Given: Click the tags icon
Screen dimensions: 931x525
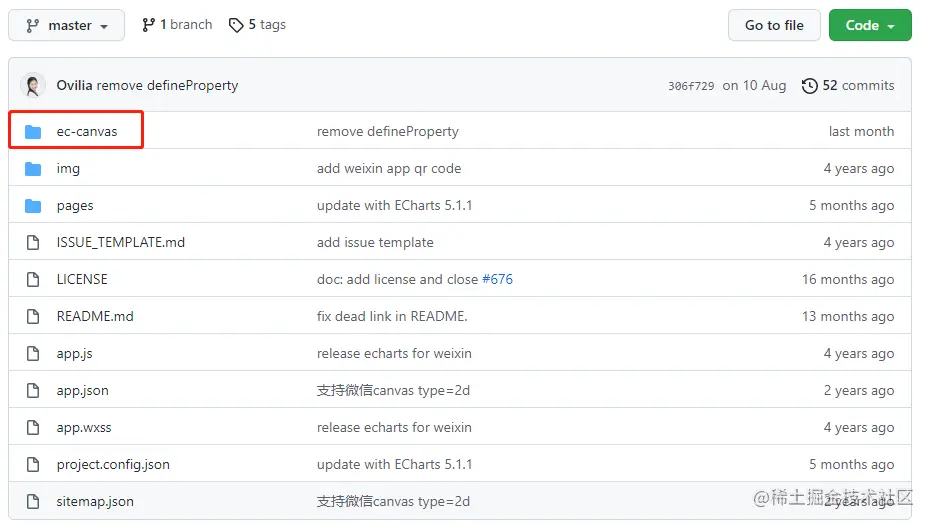Looking at the screenshot, I should pyautogui.click(x=236, y=25).
